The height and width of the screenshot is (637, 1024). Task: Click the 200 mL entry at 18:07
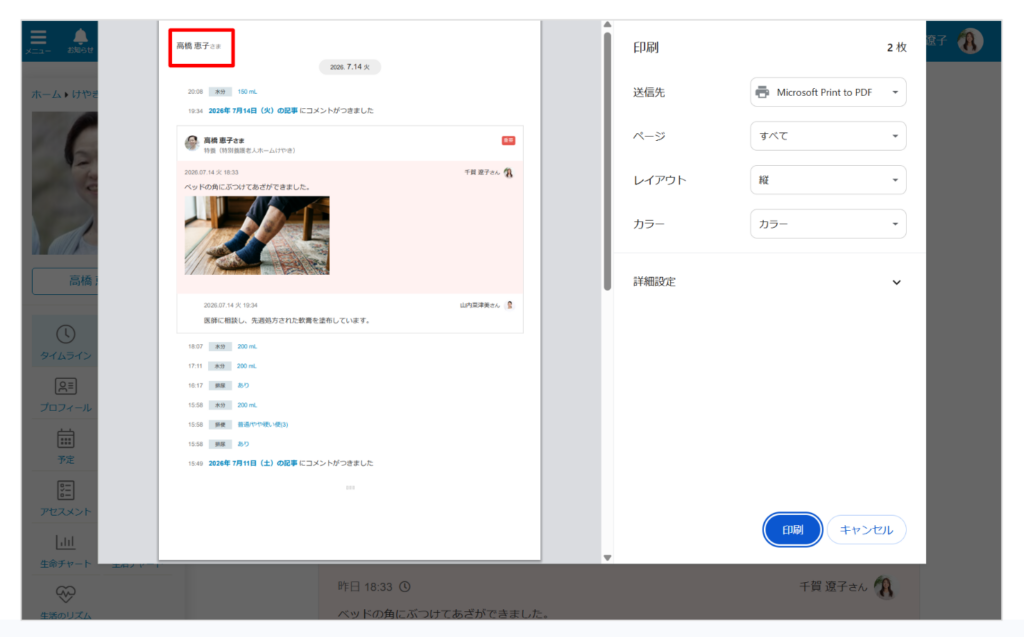pyautogui.click(x=247, y=346)
